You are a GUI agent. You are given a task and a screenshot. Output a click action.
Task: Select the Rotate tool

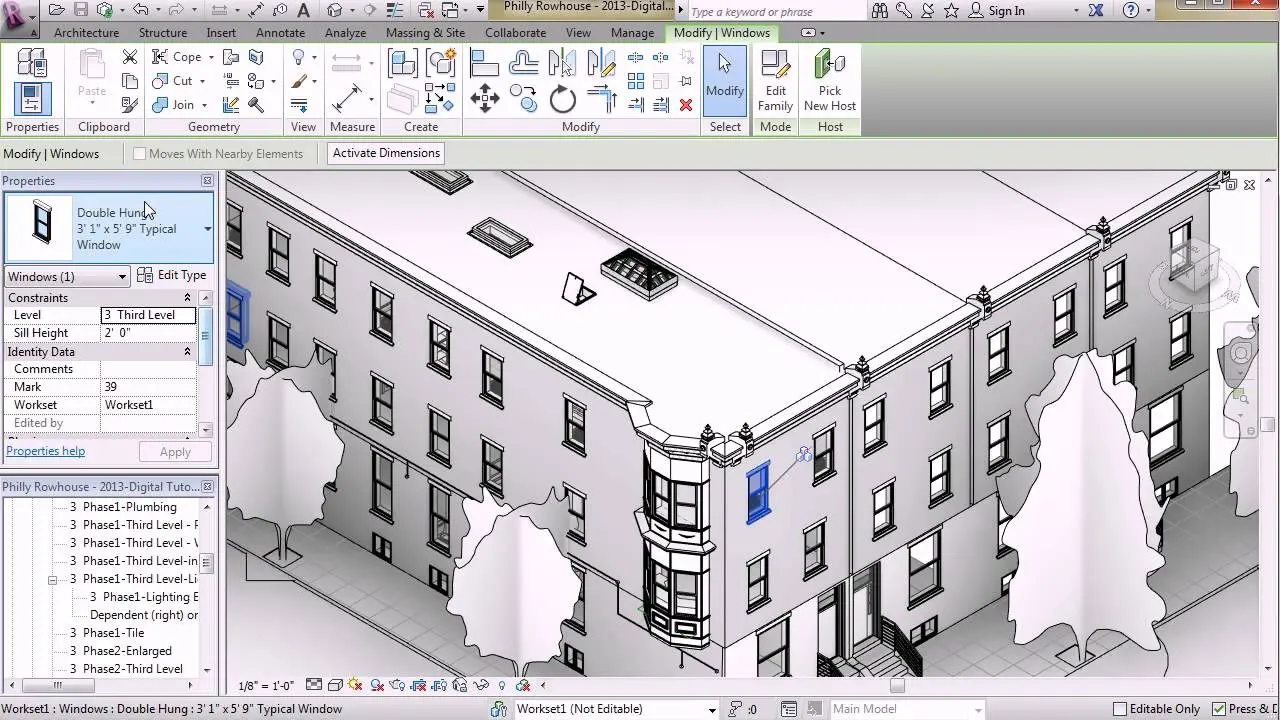coord(563,98)
